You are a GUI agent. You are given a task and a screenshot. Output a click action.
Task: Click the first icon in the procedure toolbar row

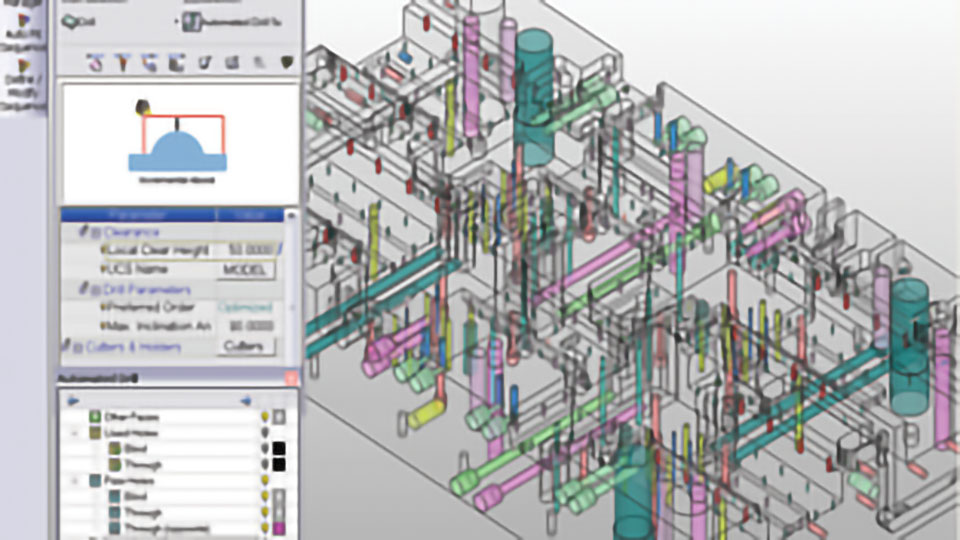point(96,63)
